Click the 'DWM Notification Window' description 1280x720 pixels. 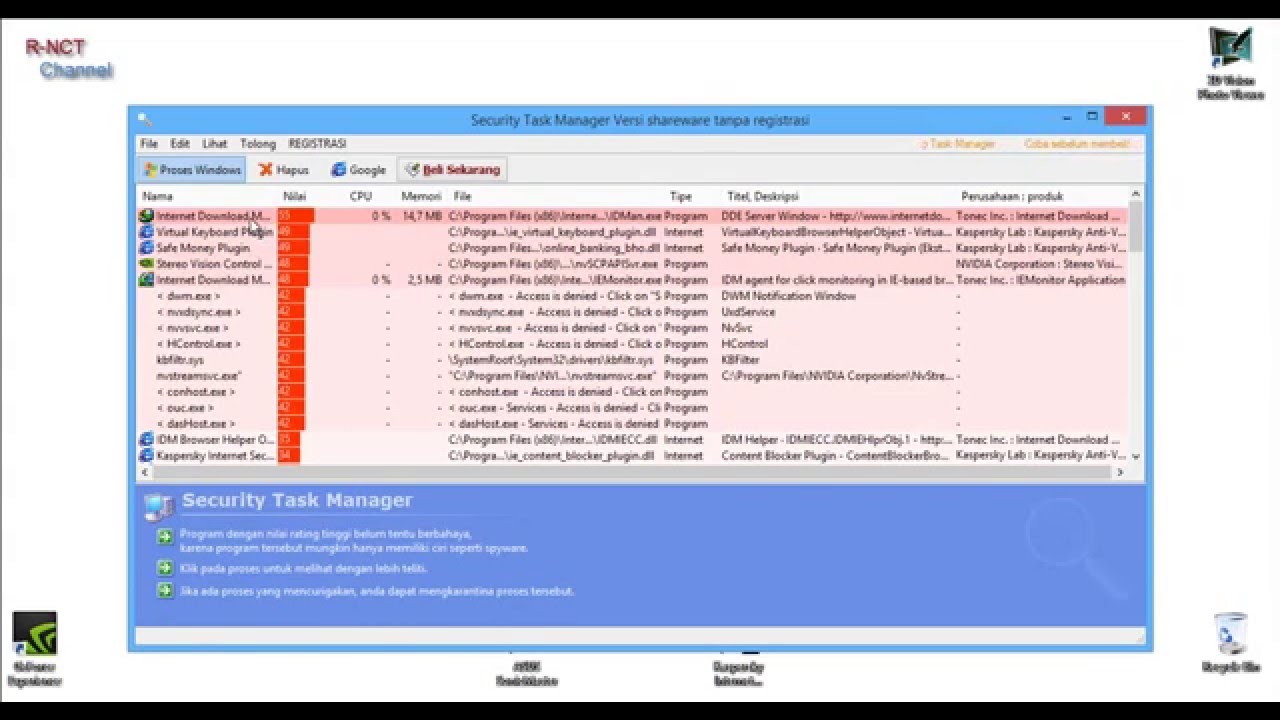[x=788, y=296]
